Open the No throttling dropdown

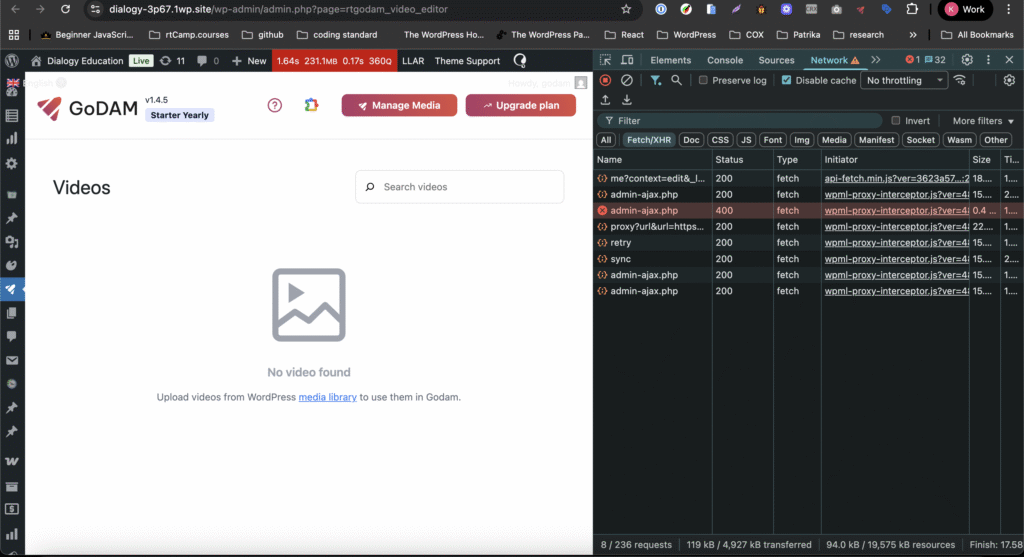tap(905, 80)
